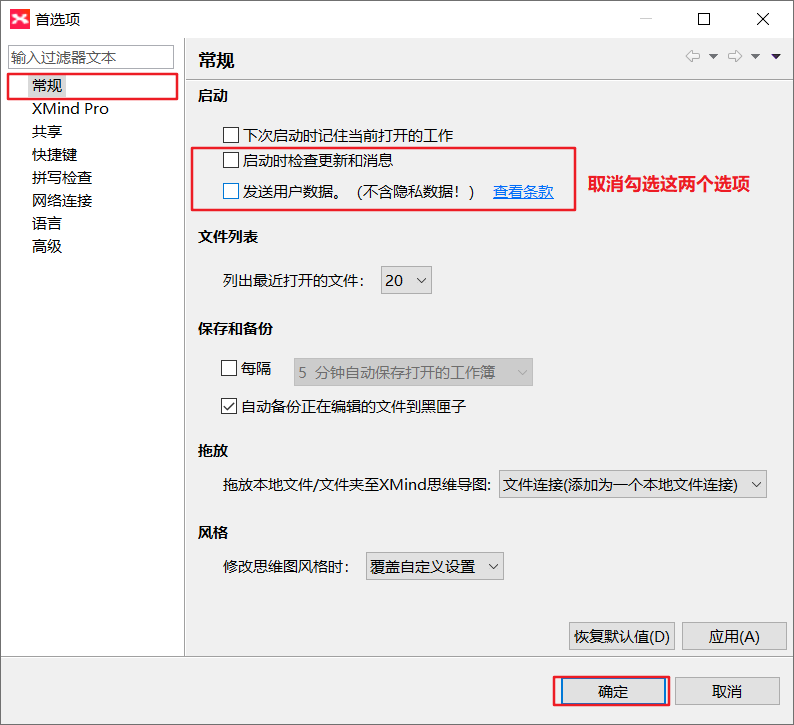Image resolution: width=794 pixels, height=725 pixels.
Task: Open the 分钟自动保存打开的工作簿 interval dropdown
Action: pyautogui.click(x=413, y=372)
